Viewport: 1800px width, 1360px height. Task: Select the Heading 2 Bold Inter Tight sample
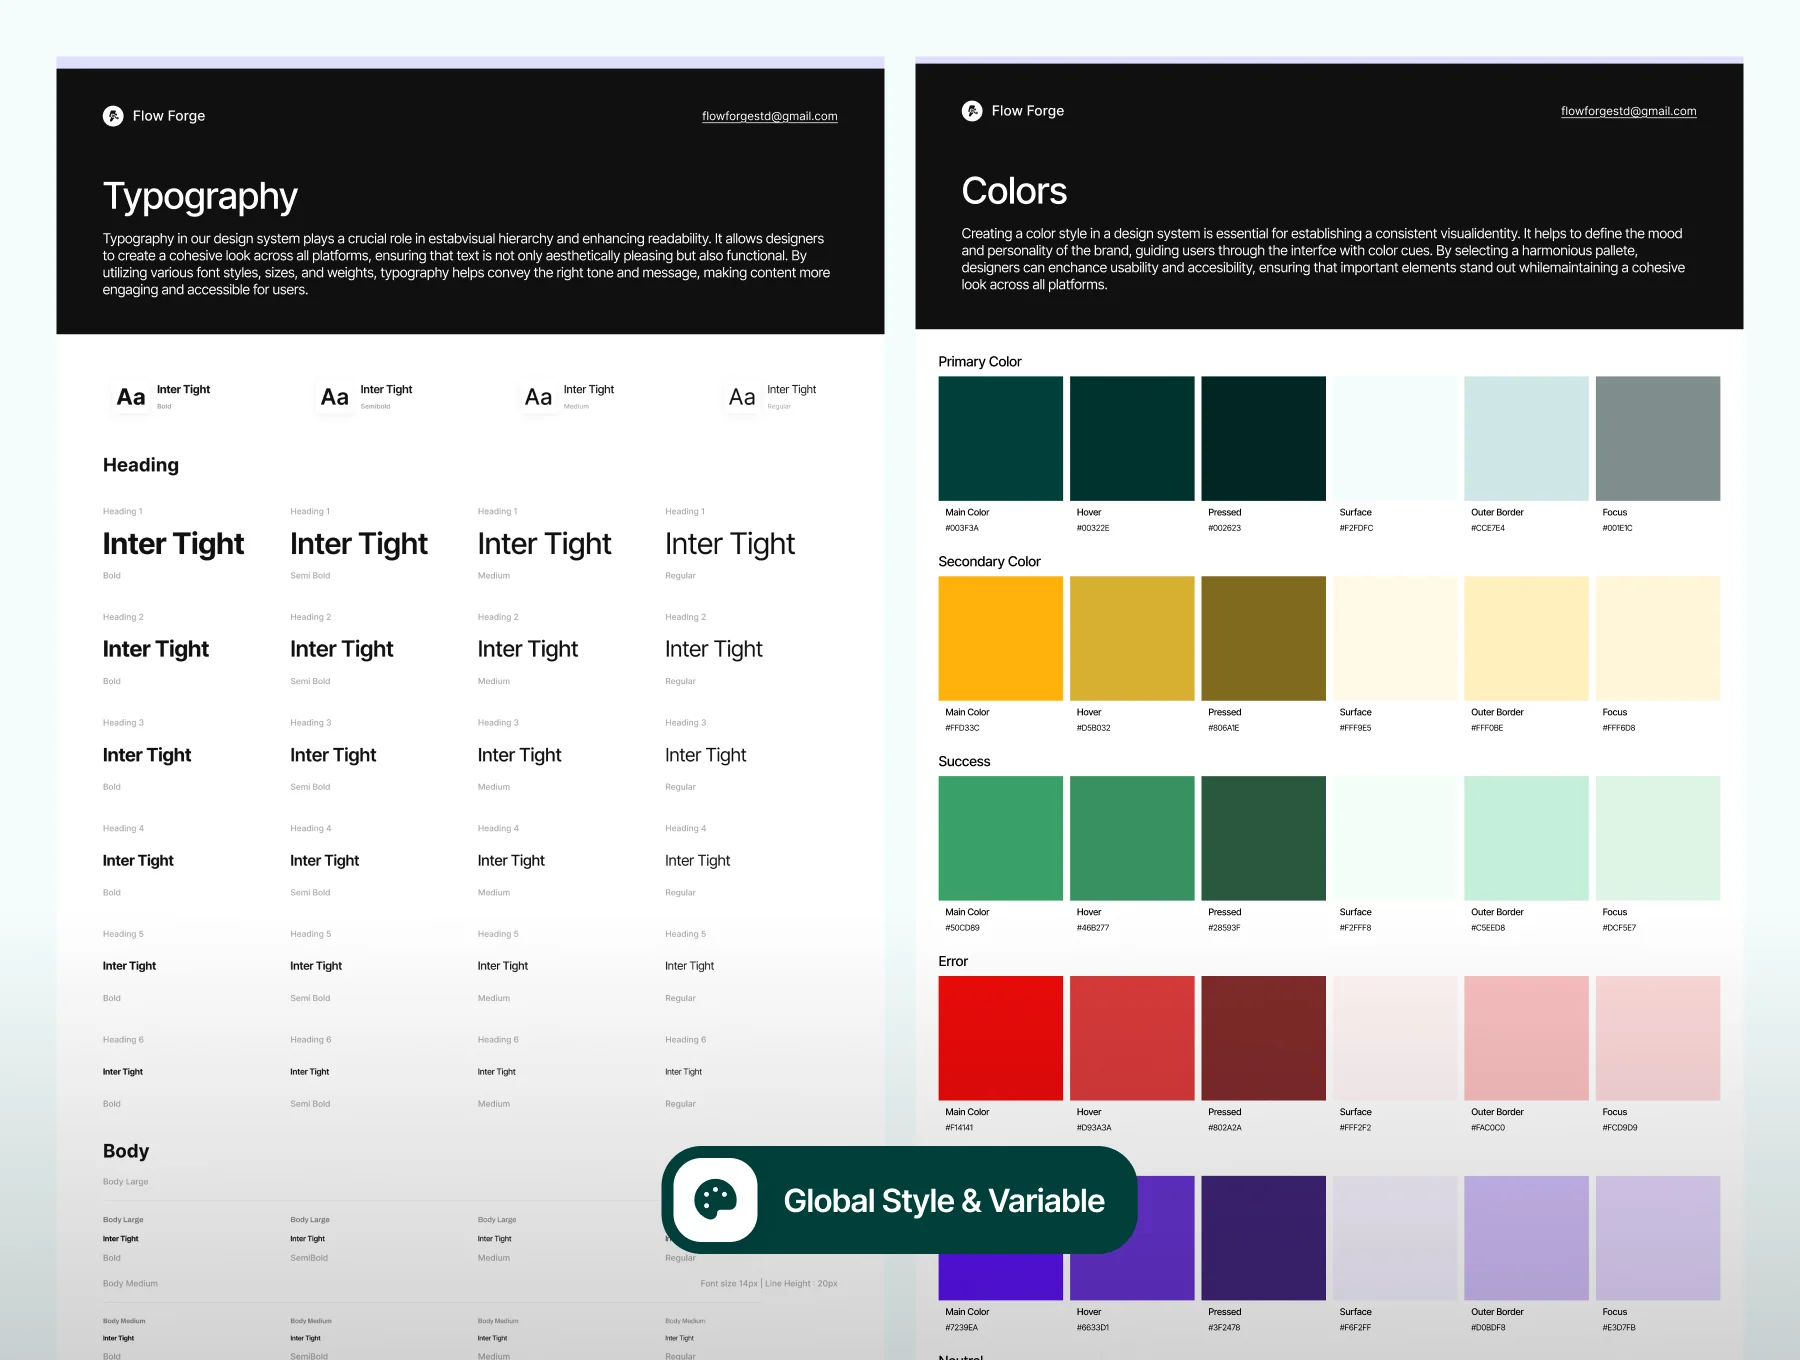[156, 649]
